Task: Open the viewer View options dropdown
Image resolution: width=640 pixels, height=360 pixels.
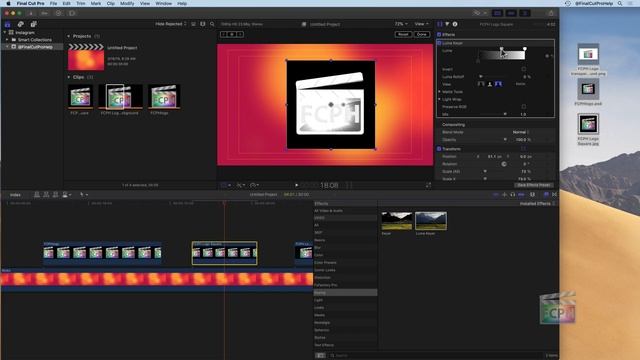Action: 422,24
